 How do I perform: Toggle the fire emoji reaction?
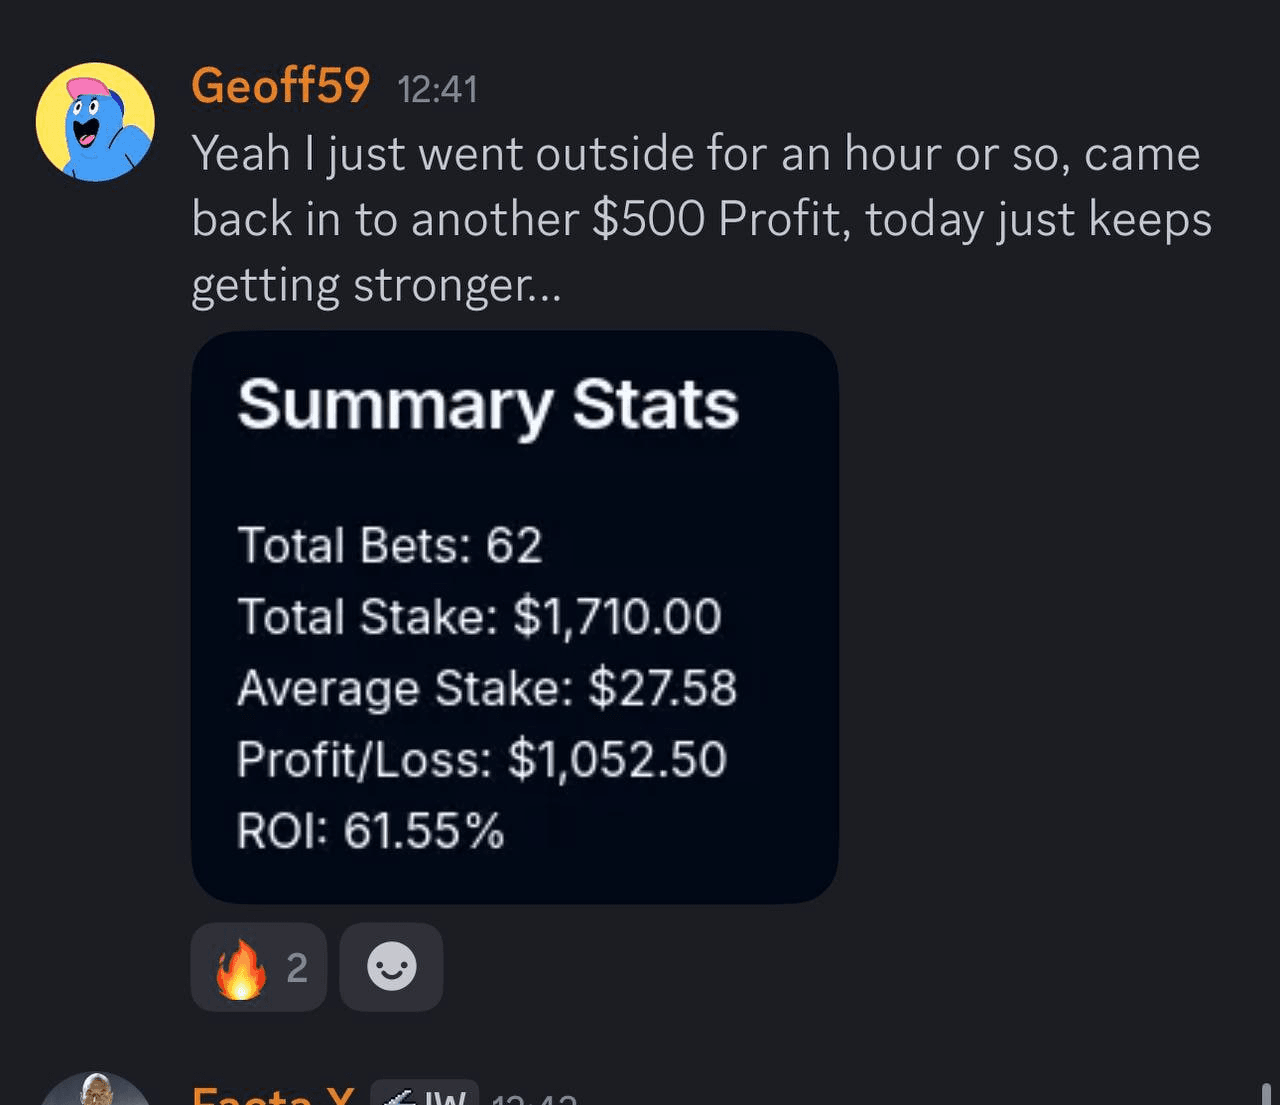pyautogui.click(x=241, y=968)
